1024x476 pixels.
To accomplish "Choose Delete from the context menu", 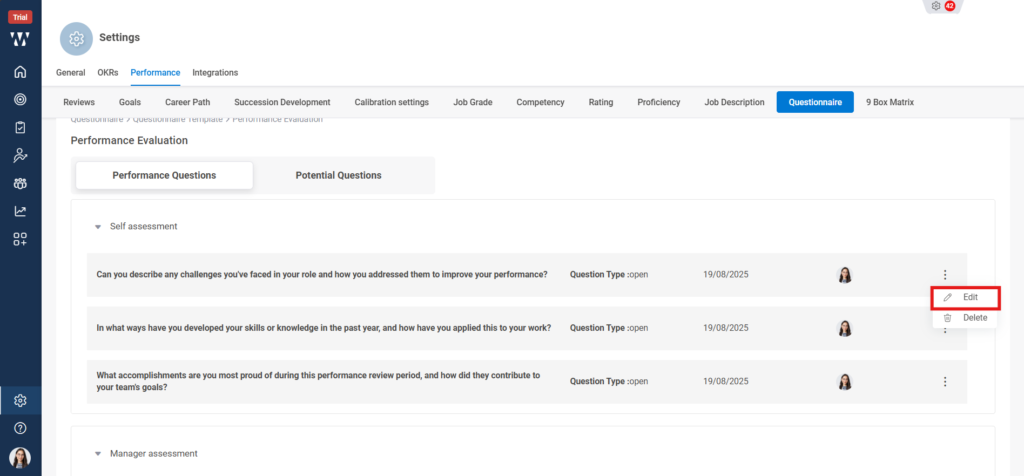I will [965, 318].
